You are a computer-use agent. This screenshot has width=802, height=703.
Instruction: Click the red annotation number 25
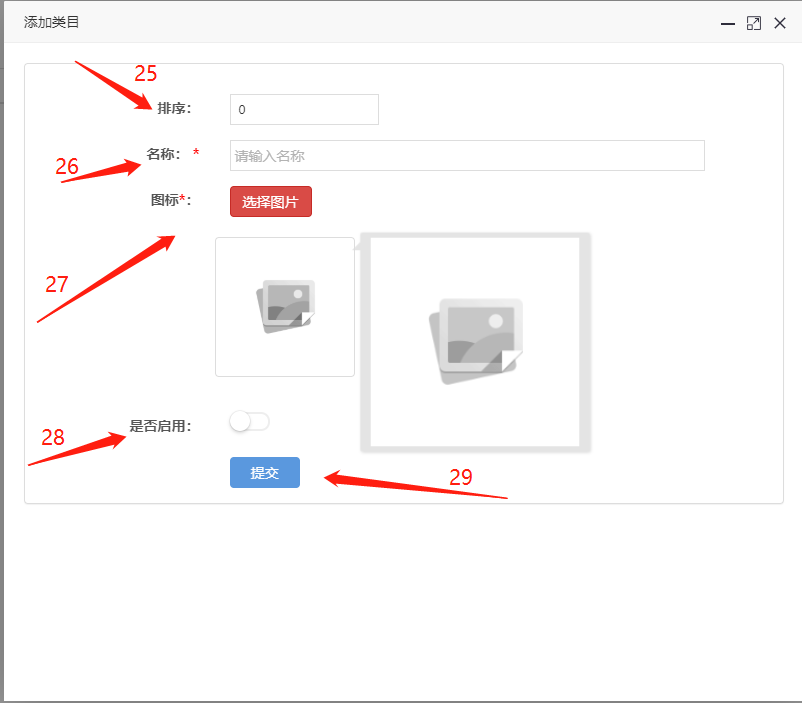[x=146, y=73]
